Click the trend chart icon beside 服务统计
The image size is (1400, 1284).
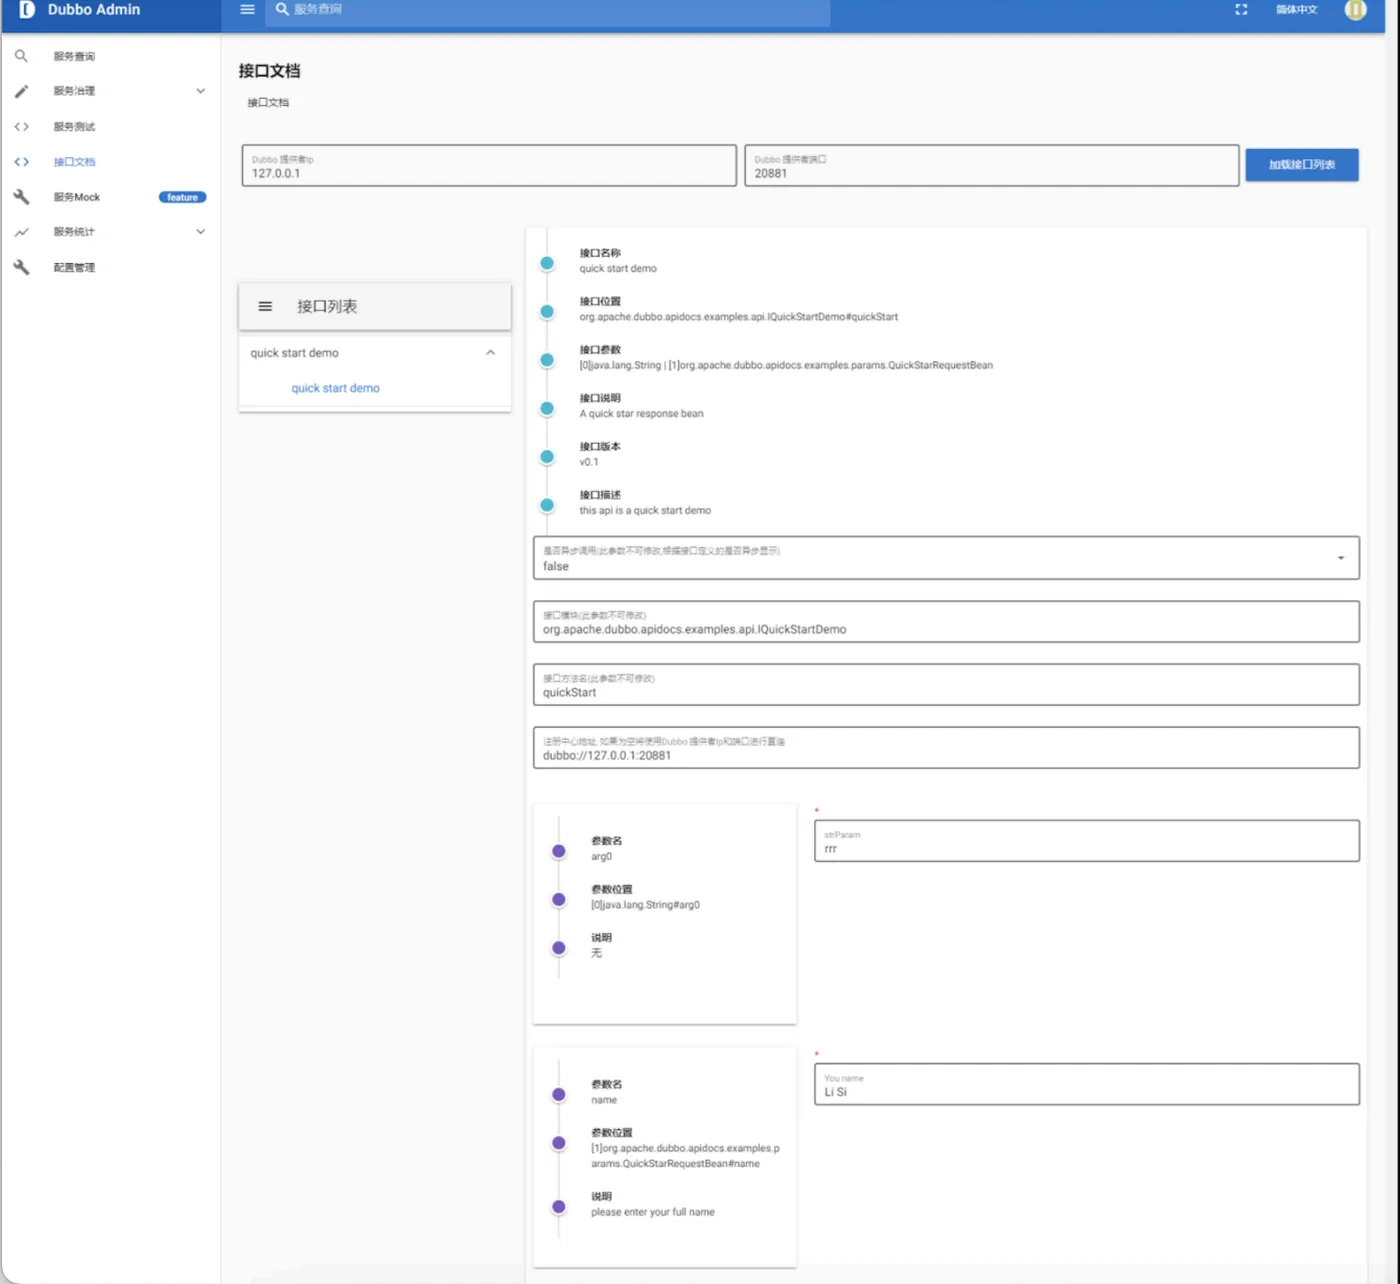(21, 232)
